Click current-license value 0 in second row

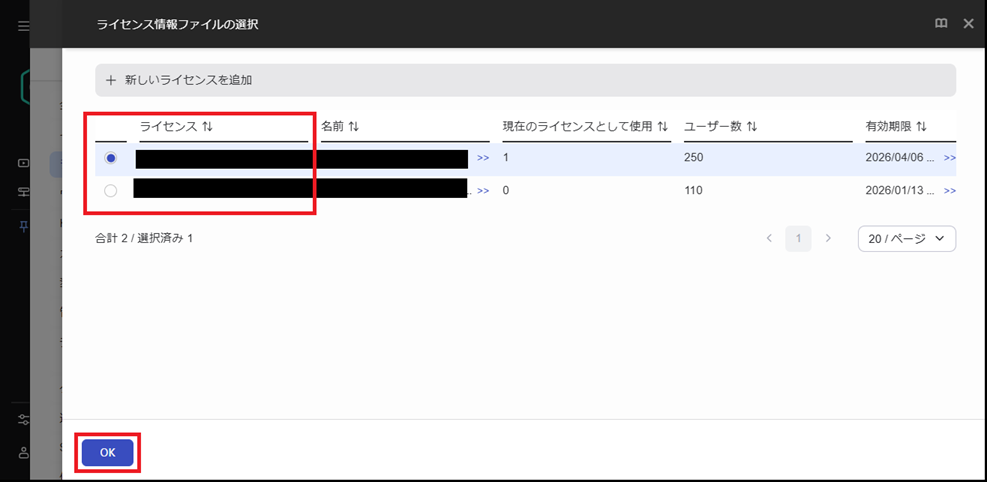pyautogui.click(x=505, y=191)
